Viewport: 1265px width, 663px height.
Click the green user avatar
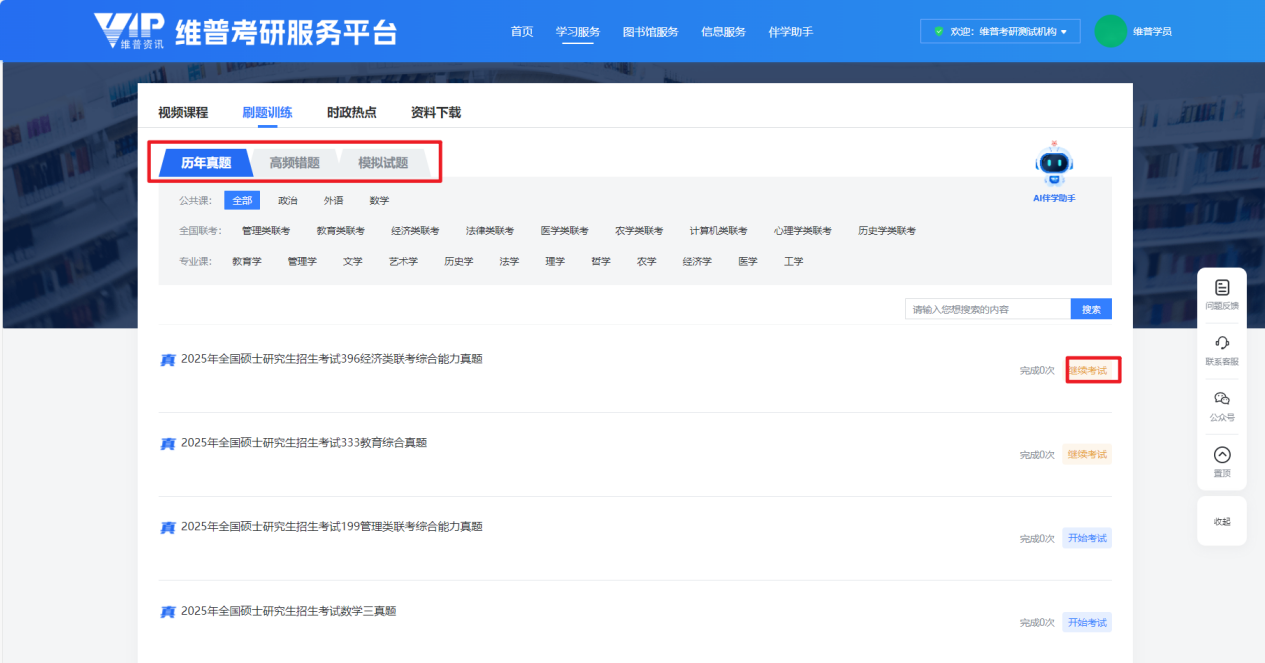(x=1110, y=31)
